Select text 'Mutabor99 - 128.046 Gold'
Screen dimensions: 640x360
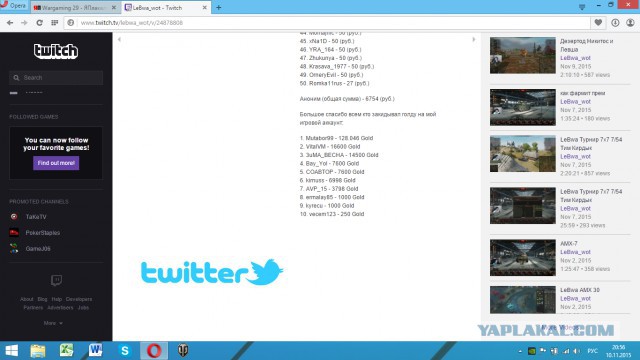point(339,138)
